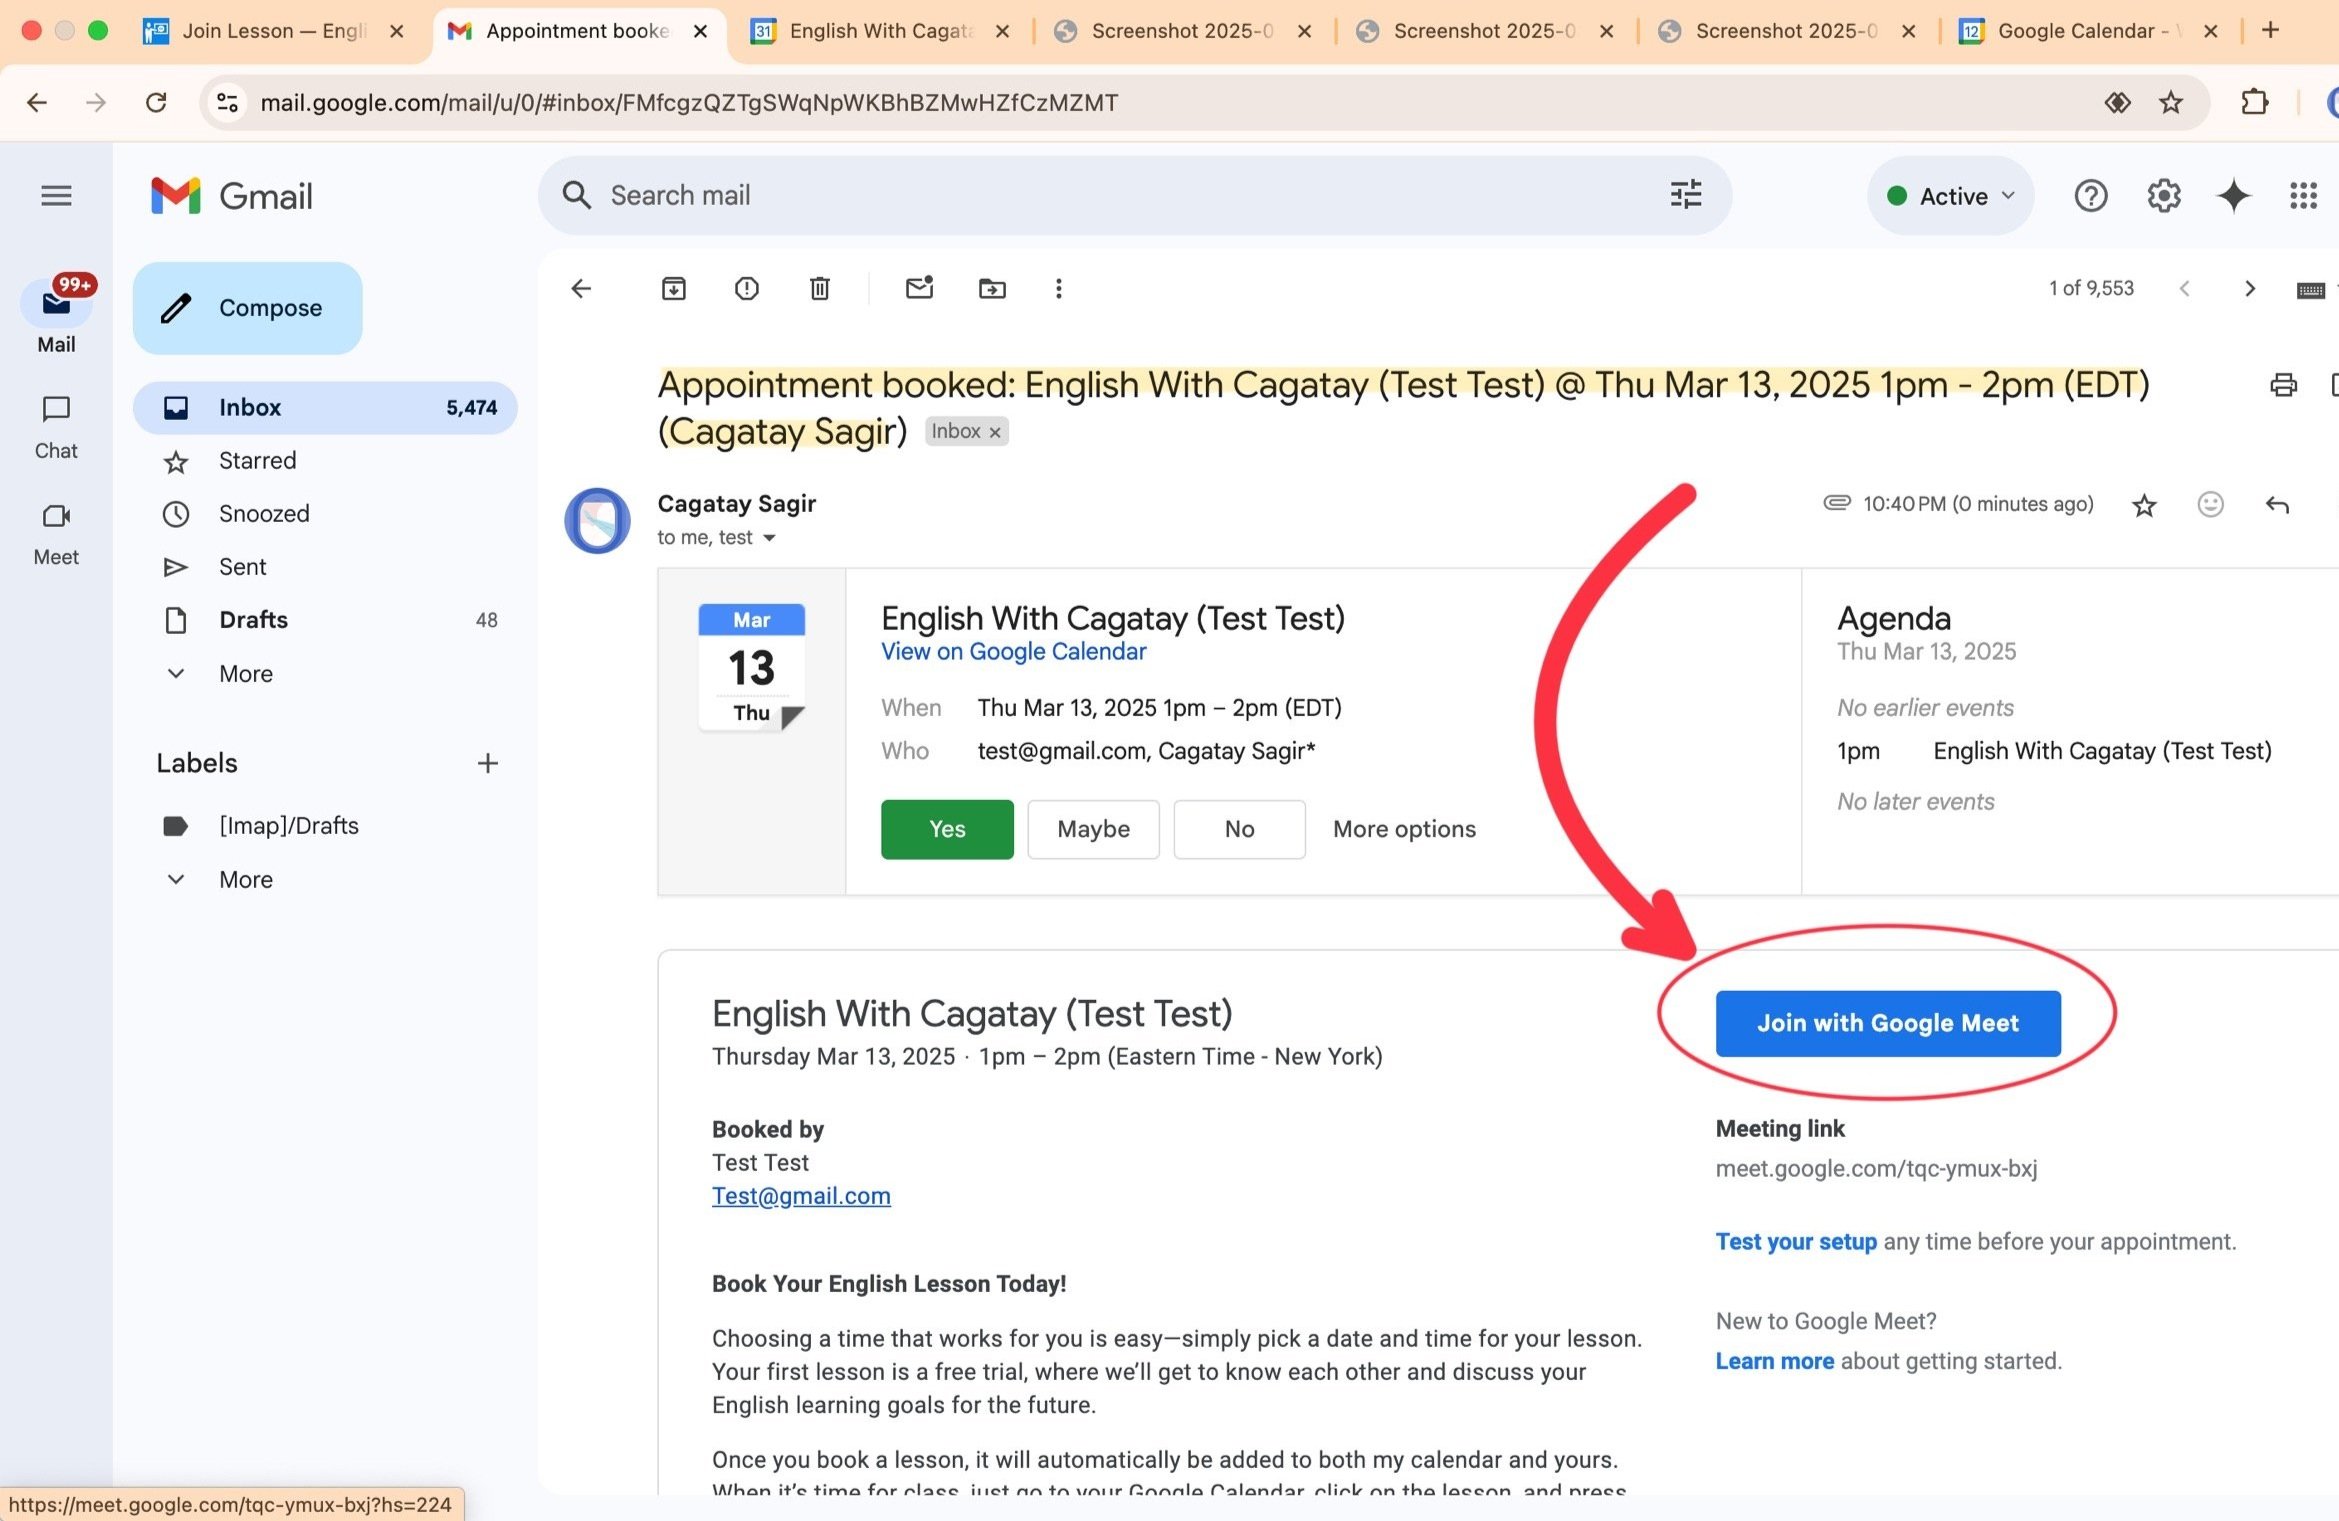Click Join with Google Meet button
2339x1521 pixels.
click(x=1888, y=1023)
